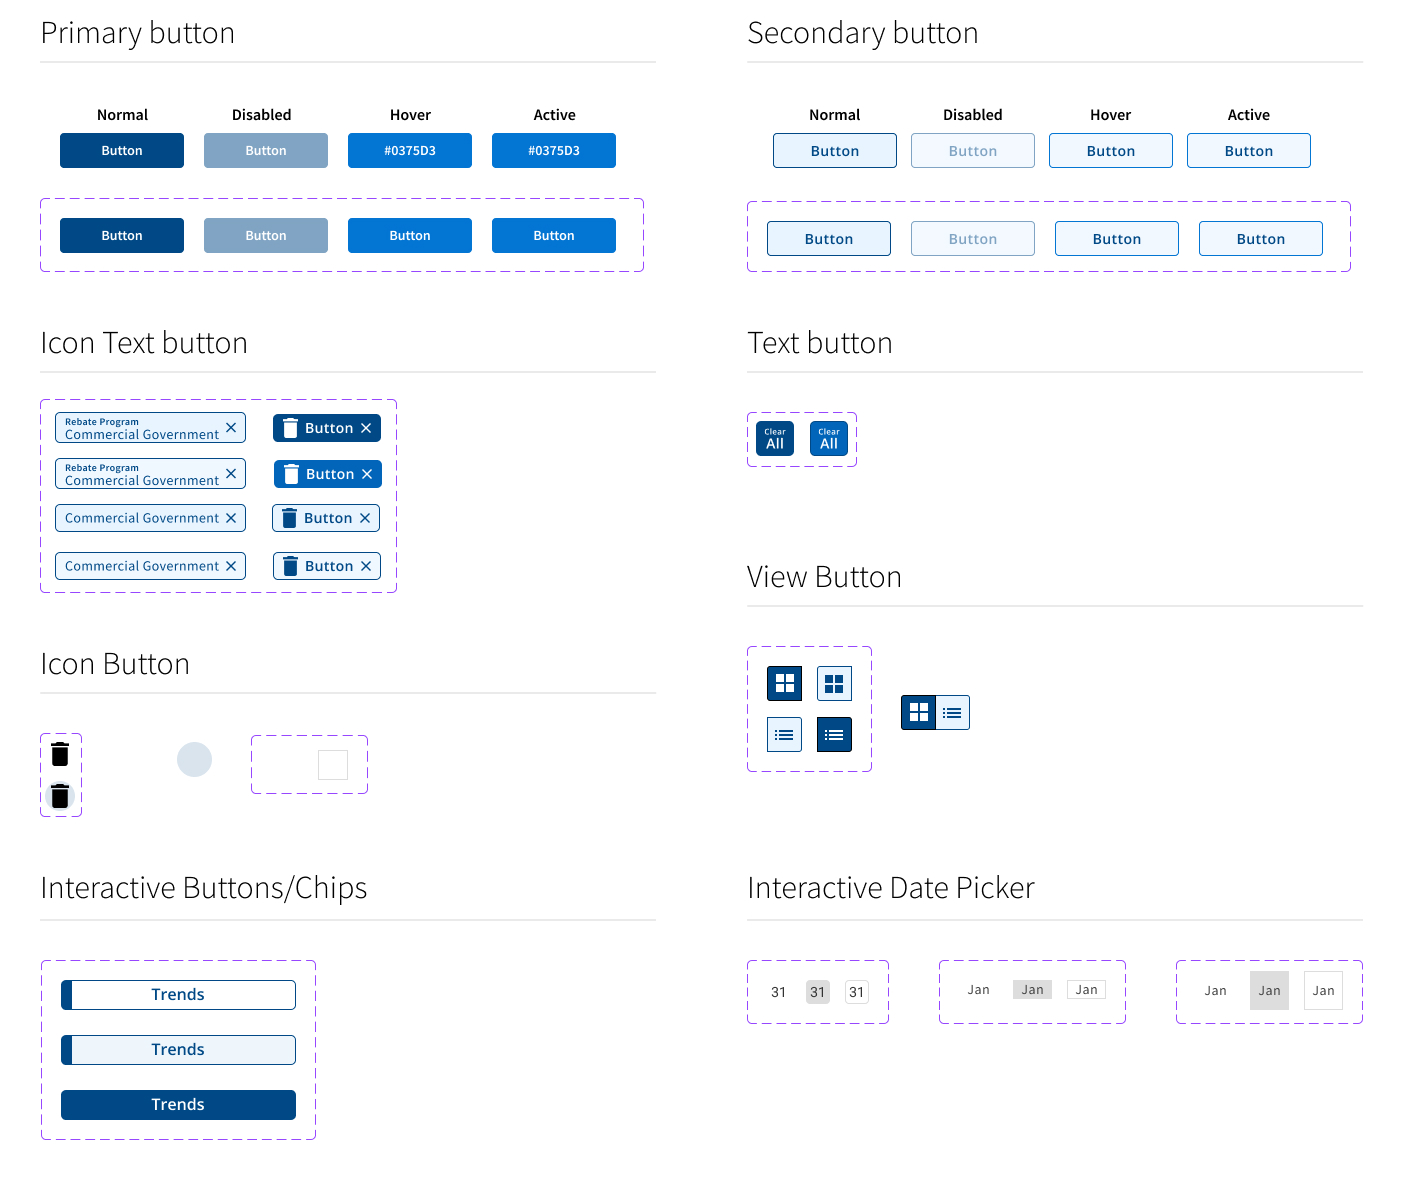Select the solid dark blue Trends chip
This screenshot has width=1403, height=1192.
pyautogui.click(x=178, y=1105)
